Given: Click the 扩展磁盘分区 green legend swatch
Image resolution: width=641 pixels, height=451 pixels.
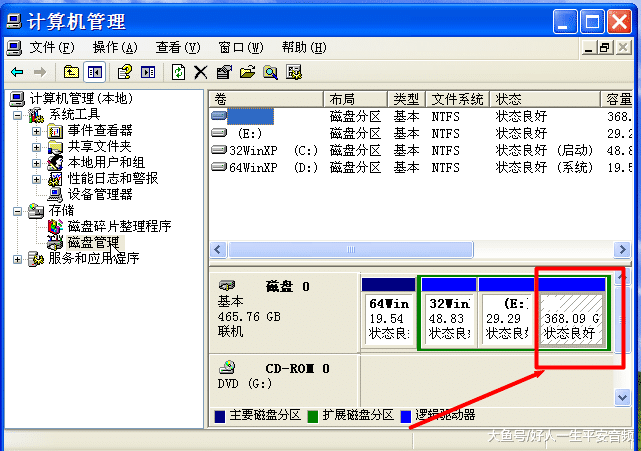Looking at the screenshot, I should 313,416.
